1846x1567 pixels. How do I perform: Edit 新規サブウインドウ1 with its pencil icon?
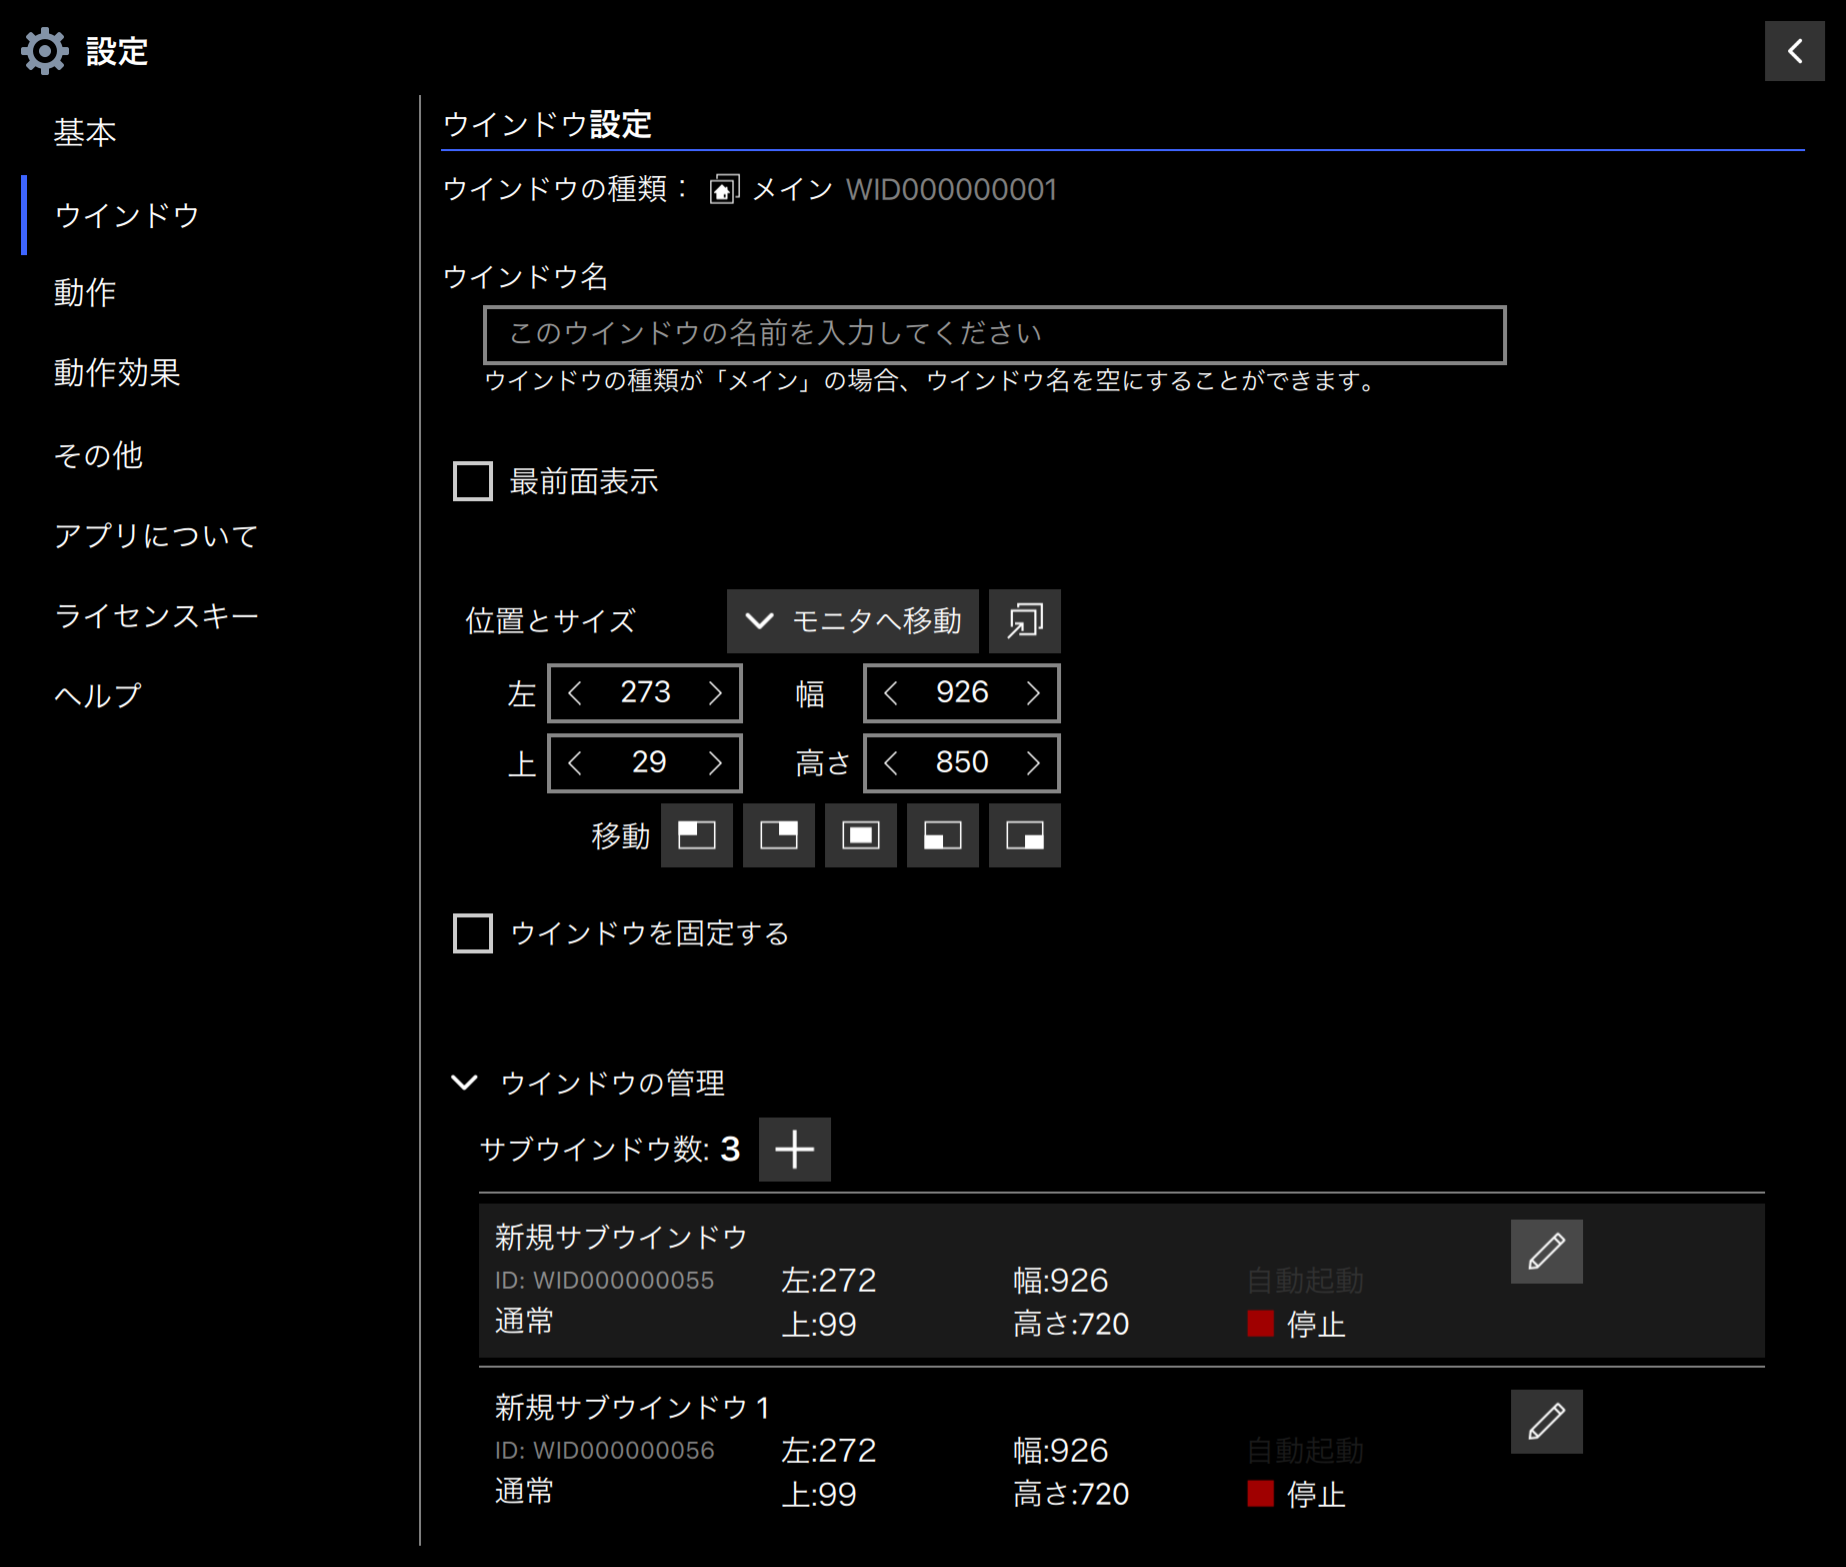(1546, 1421)
